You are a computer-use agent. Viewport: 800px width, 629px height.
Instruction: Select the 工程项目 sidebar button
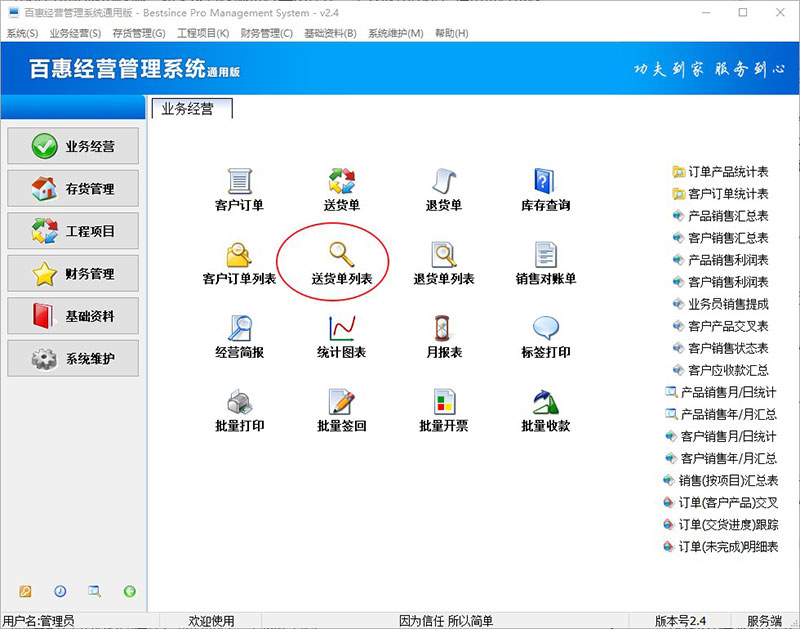(x=73, y=231)
